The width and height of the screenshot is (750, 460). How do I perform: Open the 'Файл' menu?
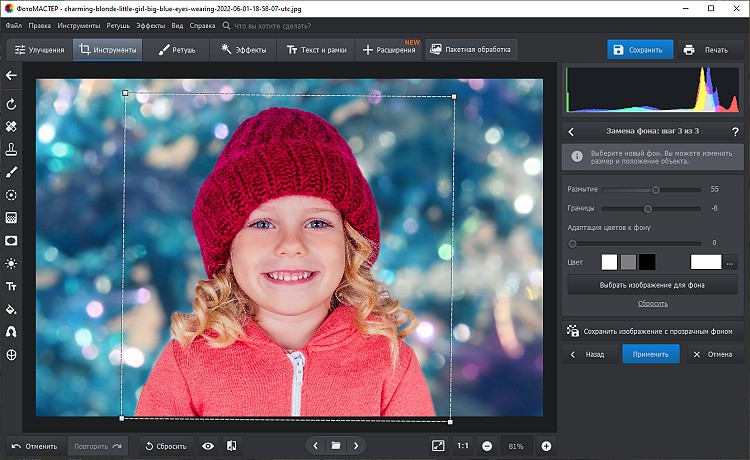pyautogui.click(x=14, y=23)
